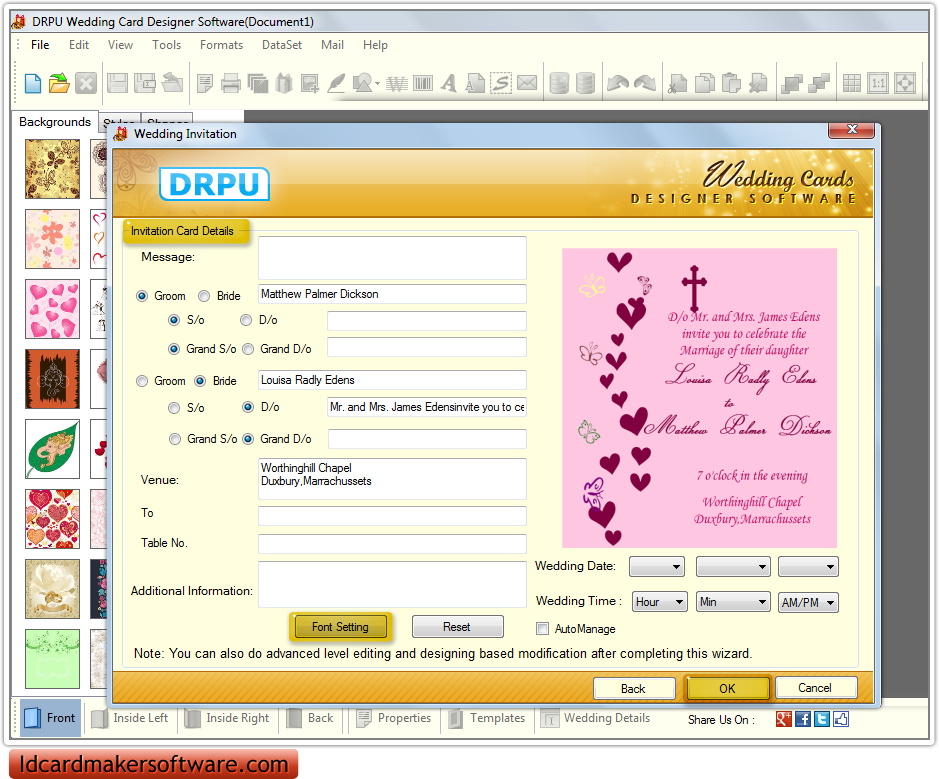Screen dimensions: 939x779
Task: Select Groom radio beside Louisa Radly Edens
Action: pyautogui.click(x=142, y=381)
